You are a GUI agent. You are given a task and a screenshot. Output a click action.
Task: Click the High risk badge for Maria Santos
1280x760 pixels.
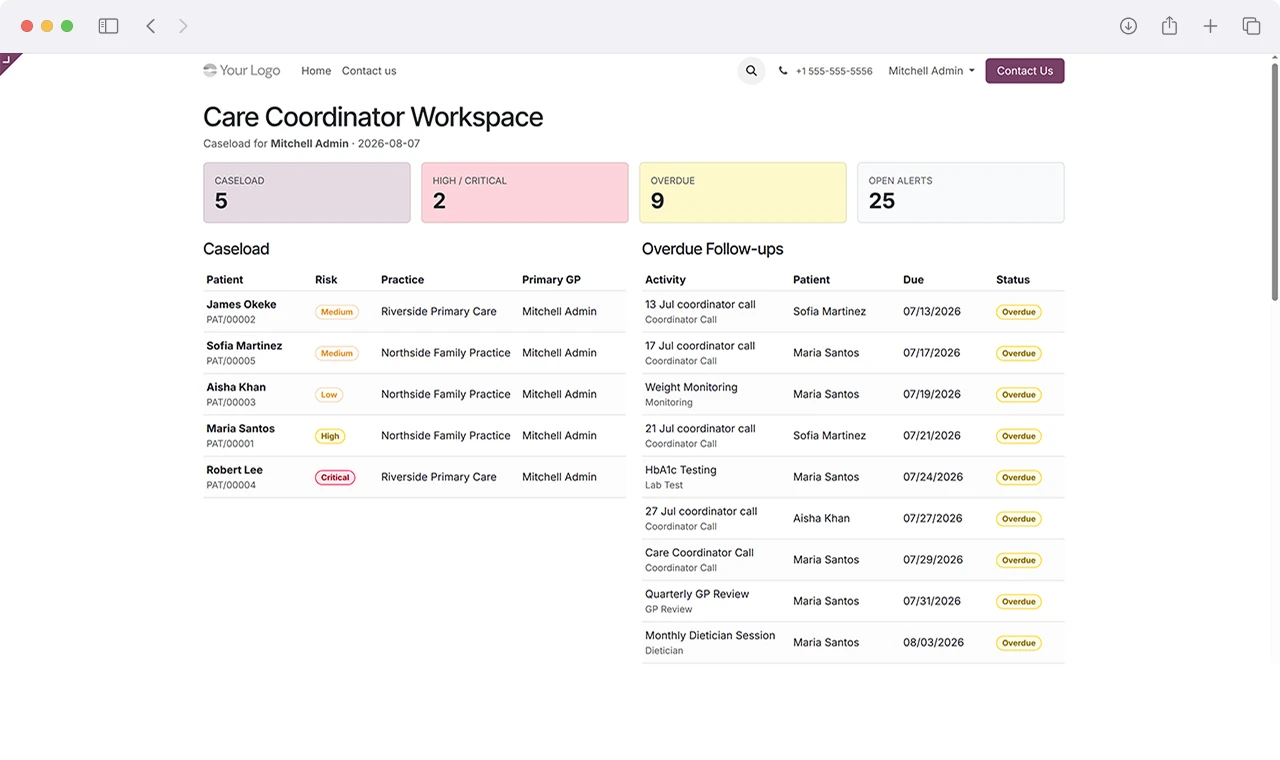(330, 436)
